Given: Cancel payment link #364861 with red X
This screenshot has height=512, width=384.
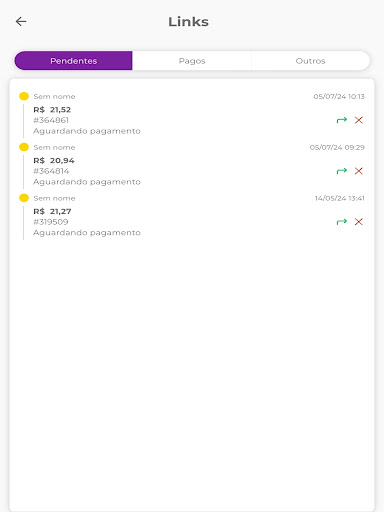Looking at the screenshot, I should tap(359, 120).
